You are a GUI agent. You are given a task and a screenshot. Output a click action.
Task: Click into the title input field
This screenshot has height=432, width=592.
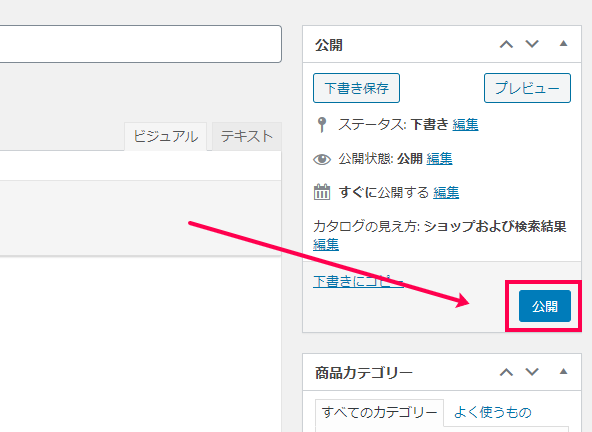(x=140, y=44)
